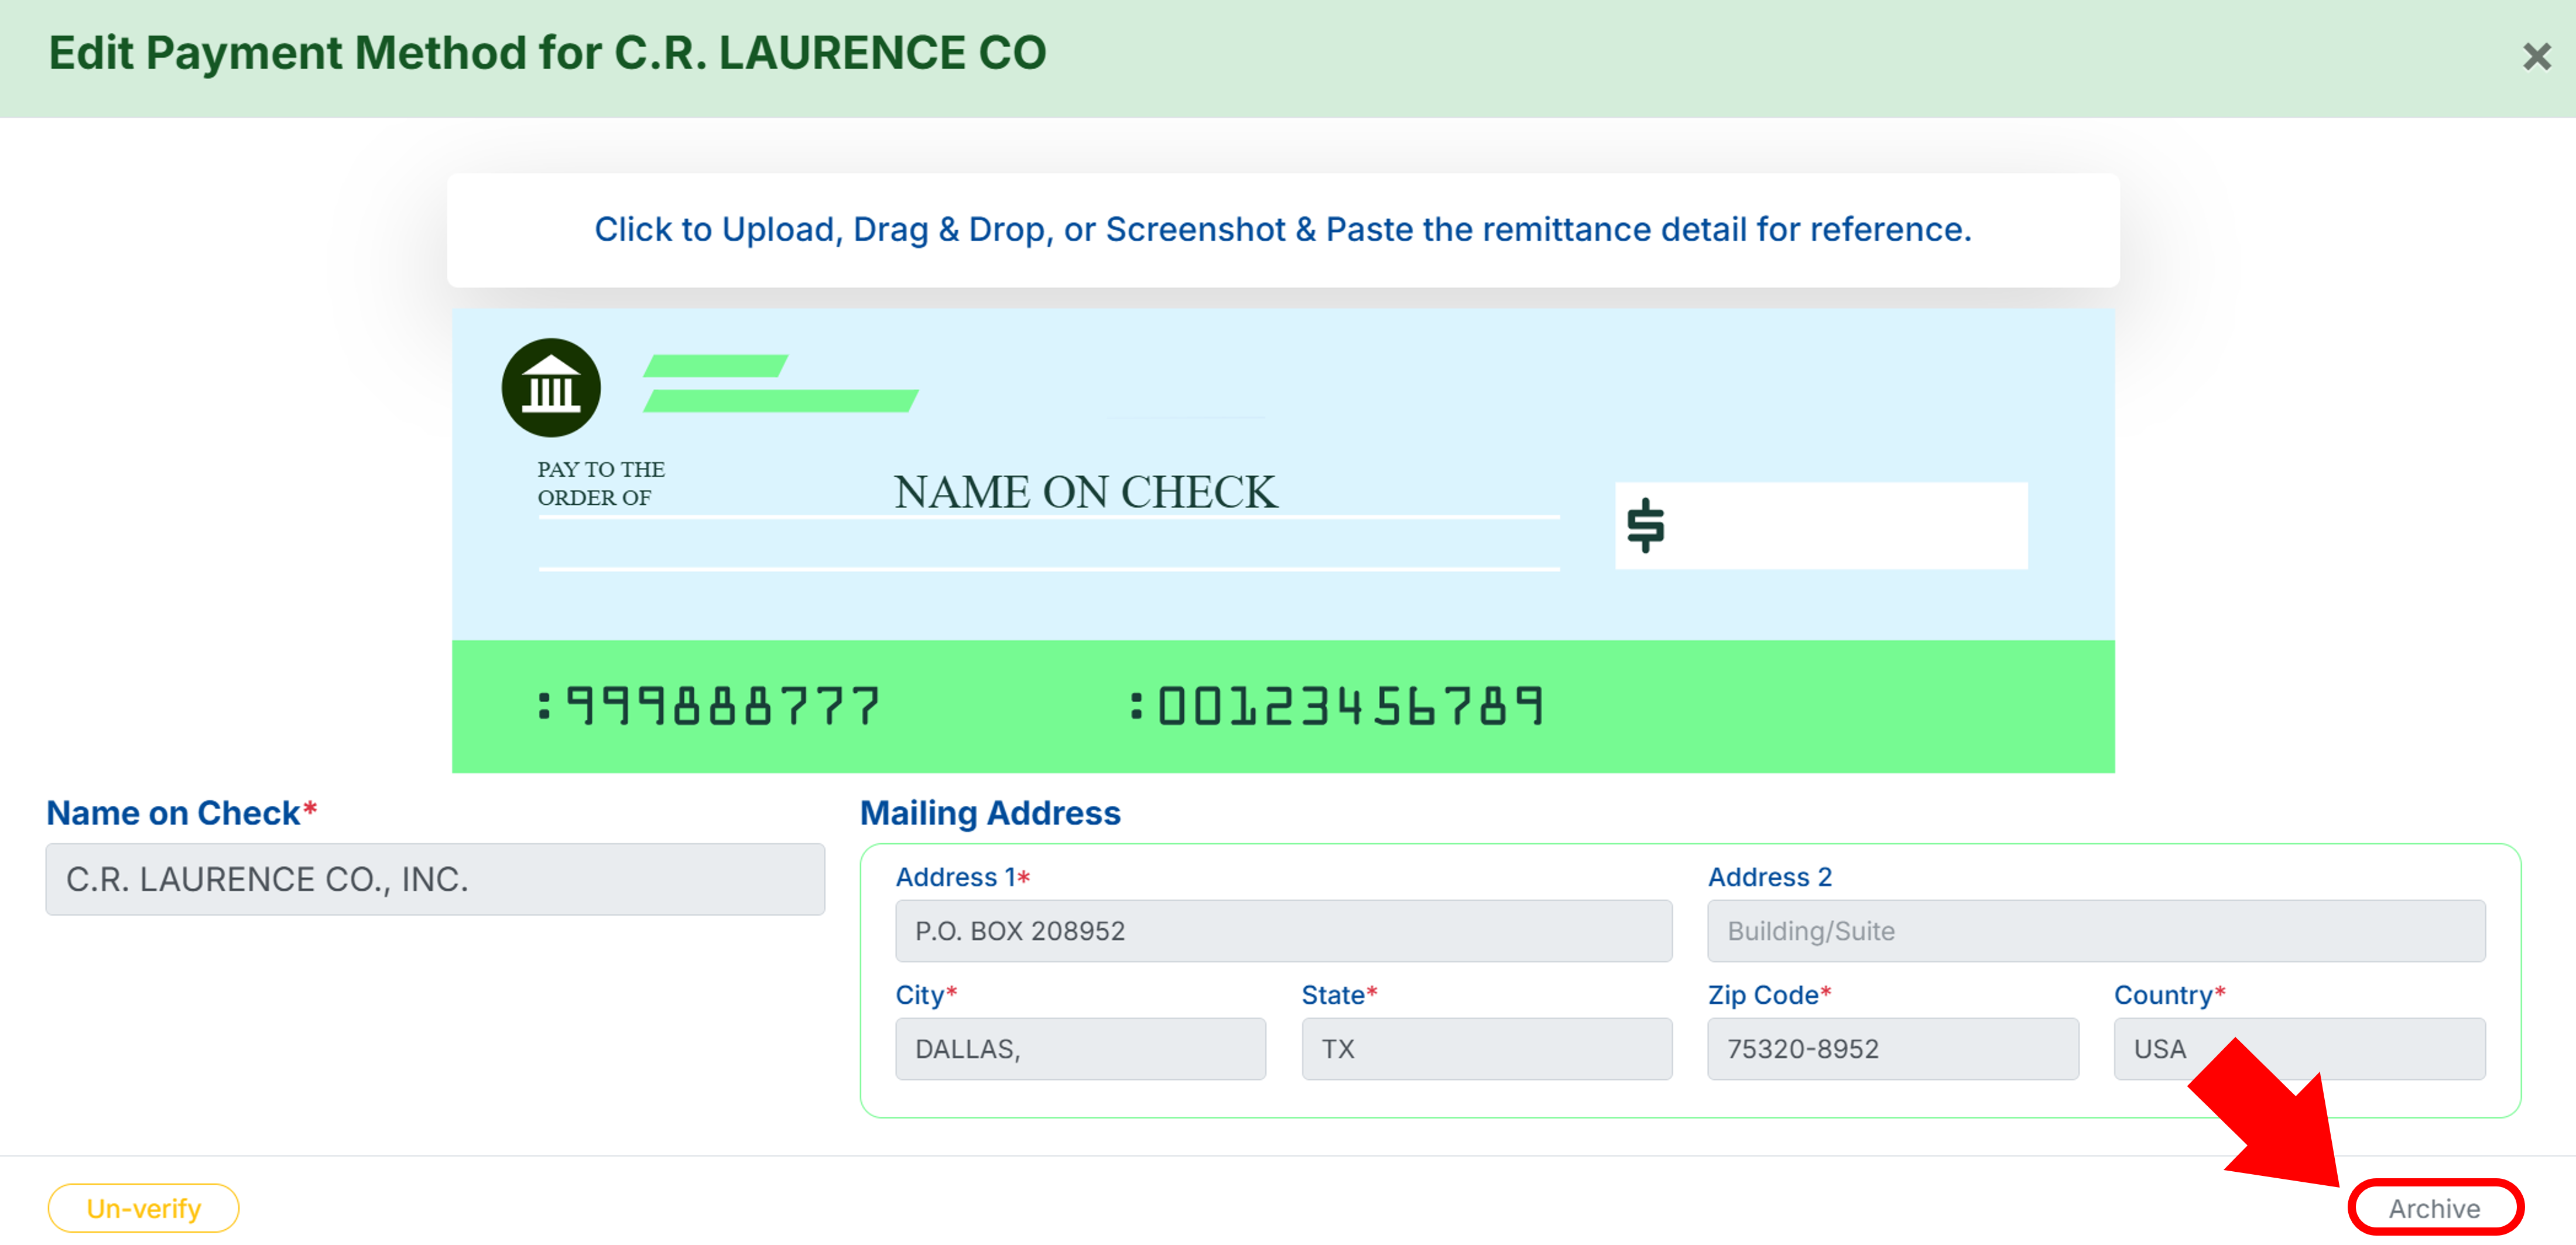The height and width of the screenshot is (1245, 2576).
Task: Click the account number 00123456789 on check
Action: [1337, 706]
